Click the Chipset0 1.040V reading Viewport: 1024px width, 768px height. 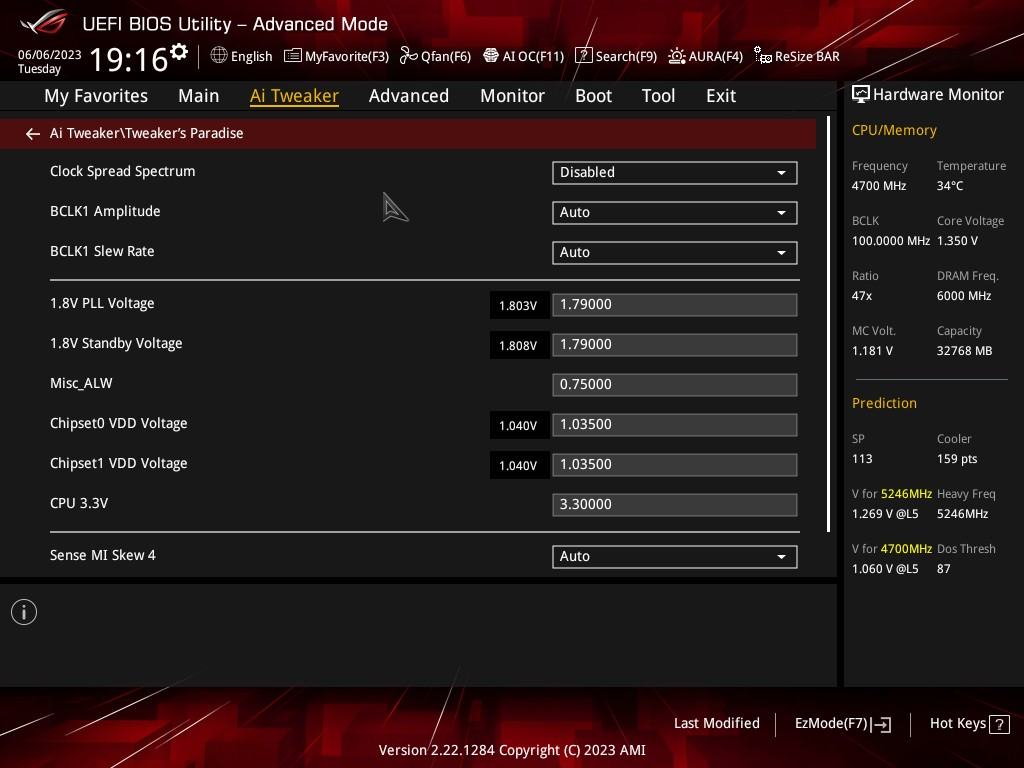click(x=518, y=426)
